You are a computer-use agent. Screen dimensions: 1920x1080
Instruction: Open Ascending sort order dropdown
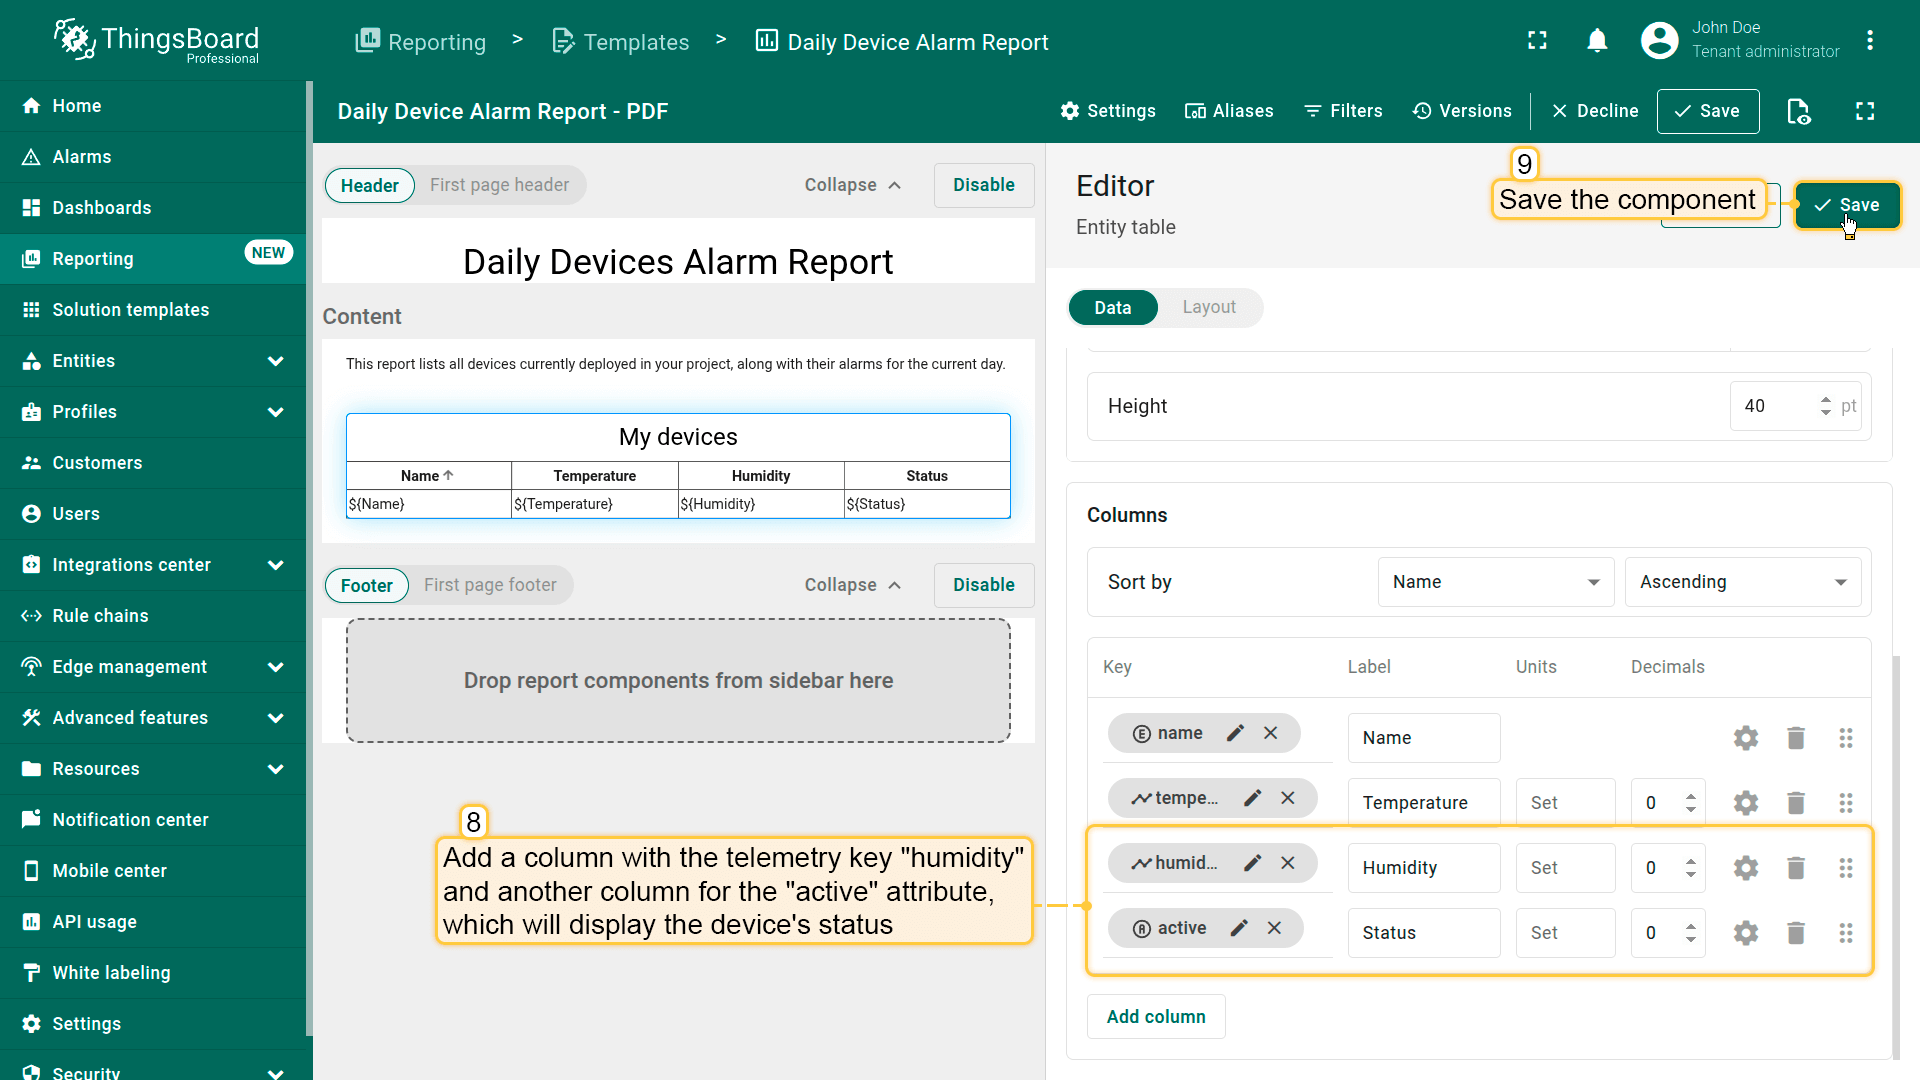point(1743,582)
